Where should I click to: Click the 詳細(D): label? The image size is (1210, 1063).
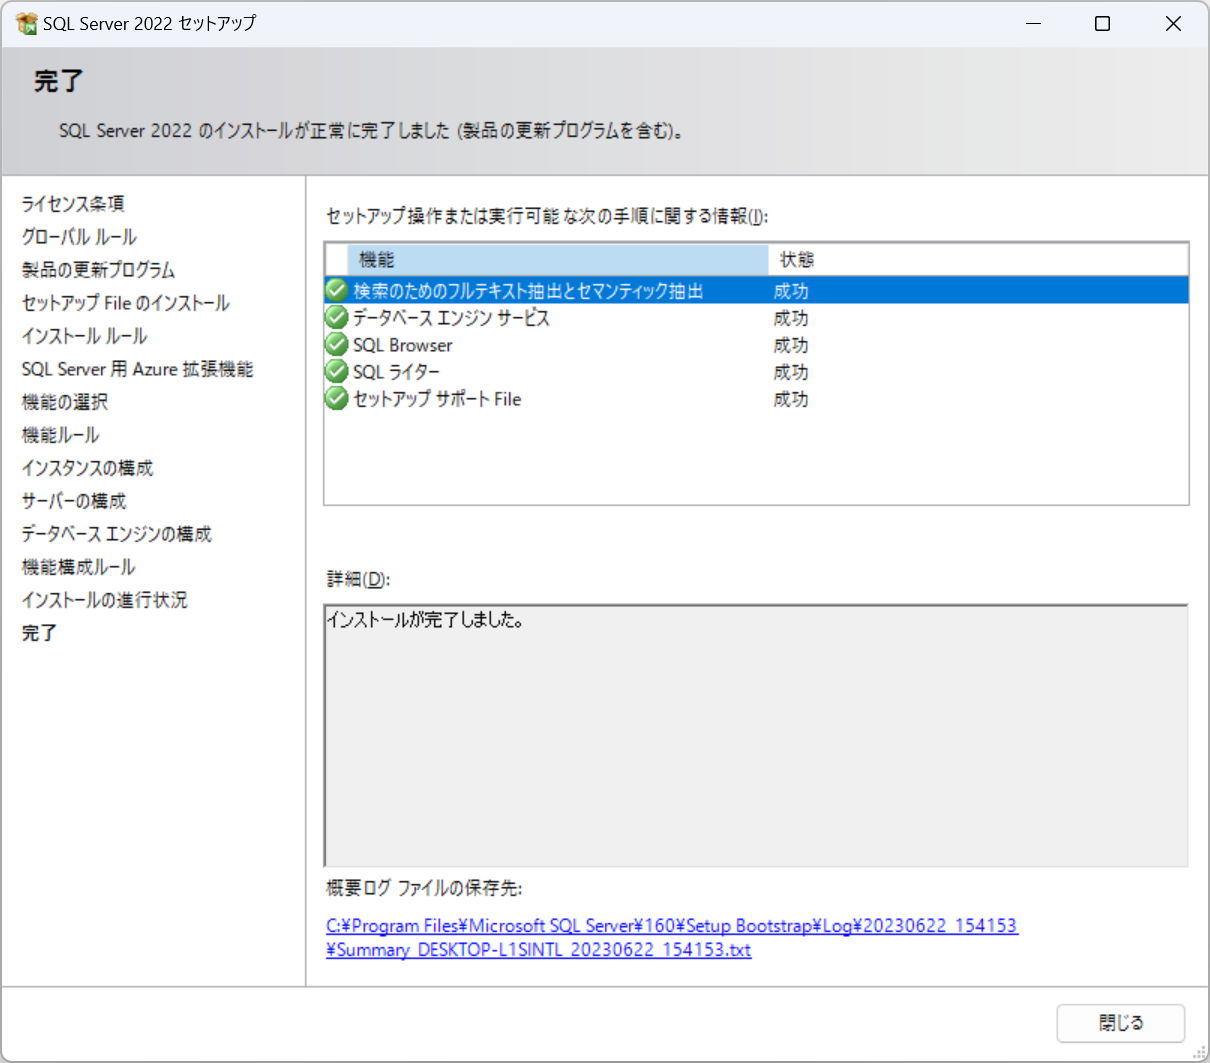358,579
